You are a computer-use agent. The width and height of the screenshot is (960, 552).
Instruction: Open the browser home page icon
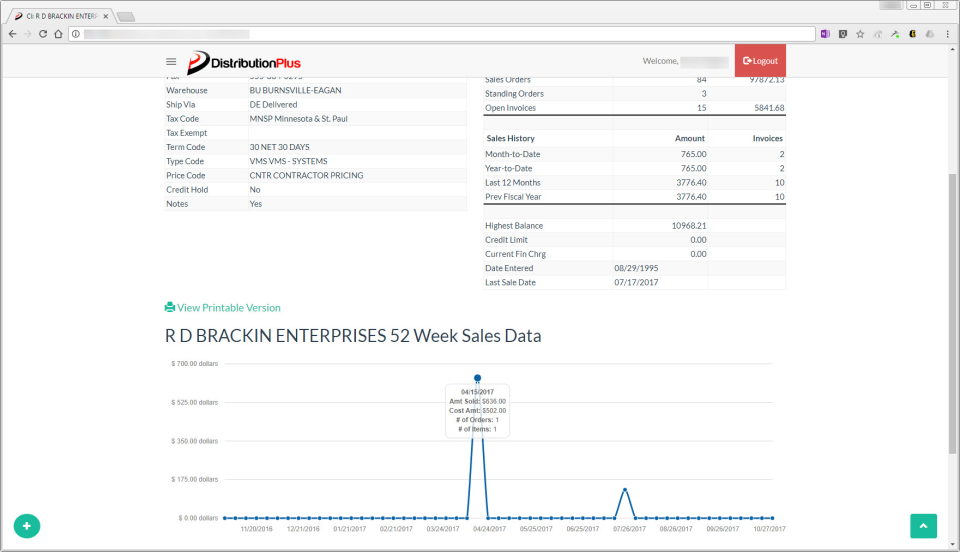point(58,34)
